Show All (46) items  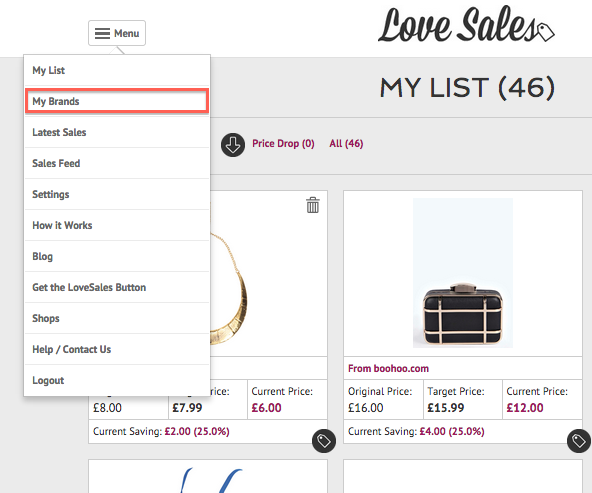tap(346, 143)
